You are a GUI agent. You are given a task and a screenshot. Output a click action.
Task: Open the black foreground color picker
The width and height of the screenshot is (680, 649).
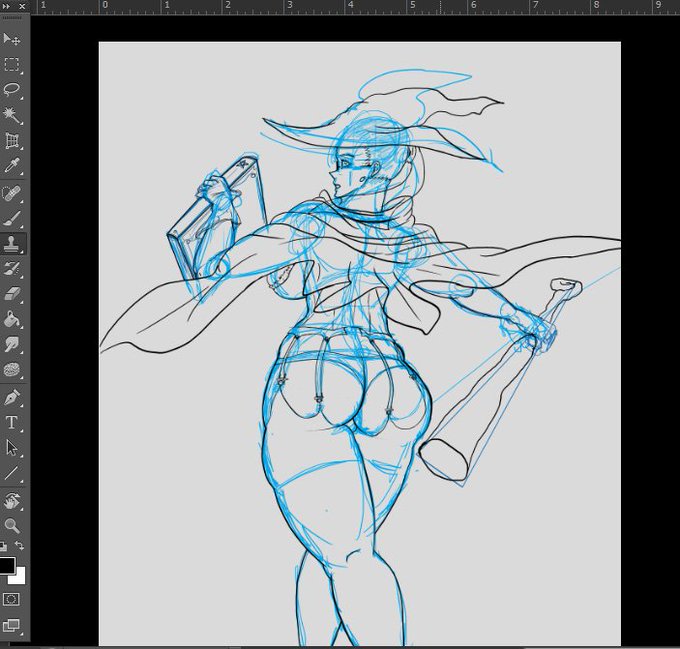(7, 565)
